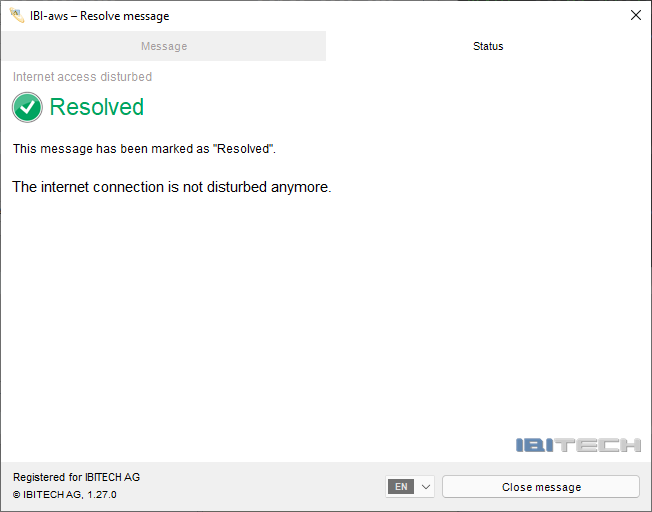The width and height of the screenshot is (652, 512).
Task: Click the green Resolved checkmark icon
Action: point(27,107)
